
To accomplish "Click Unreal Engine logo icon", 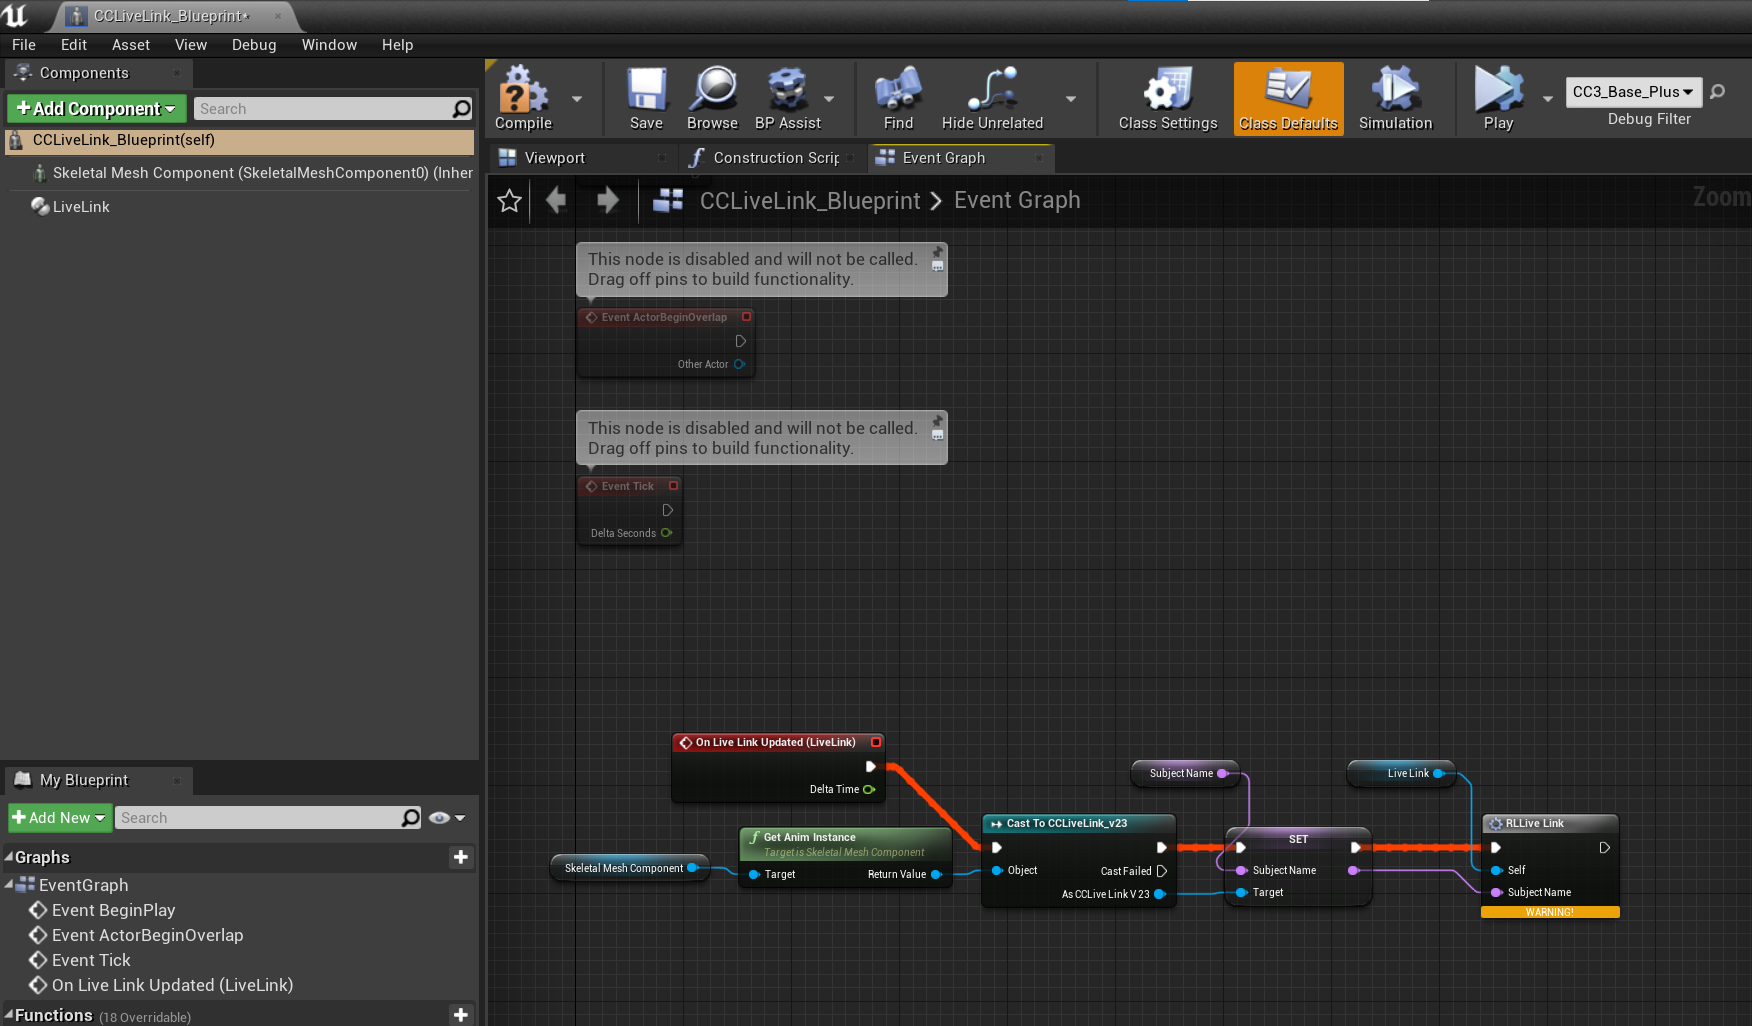I will [16, 16].
